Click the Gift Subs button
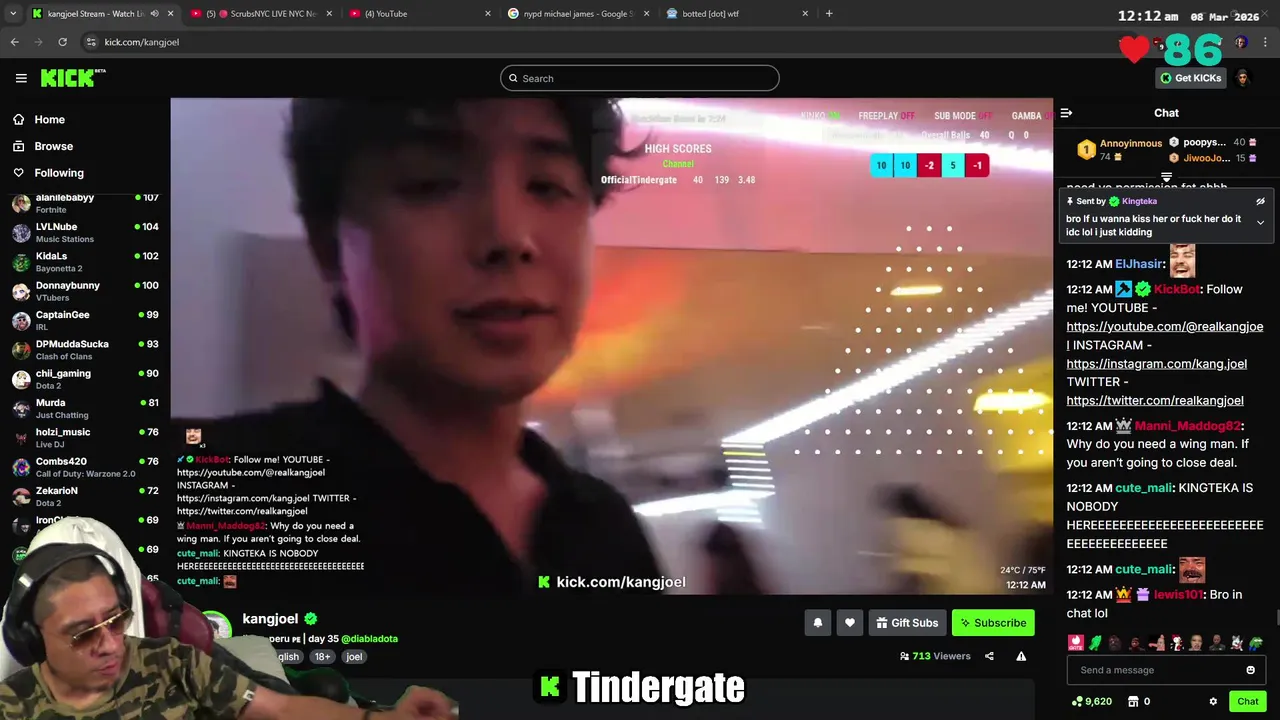The width and height of the screenshot is (1280, 720). click(x=907, y=623)
